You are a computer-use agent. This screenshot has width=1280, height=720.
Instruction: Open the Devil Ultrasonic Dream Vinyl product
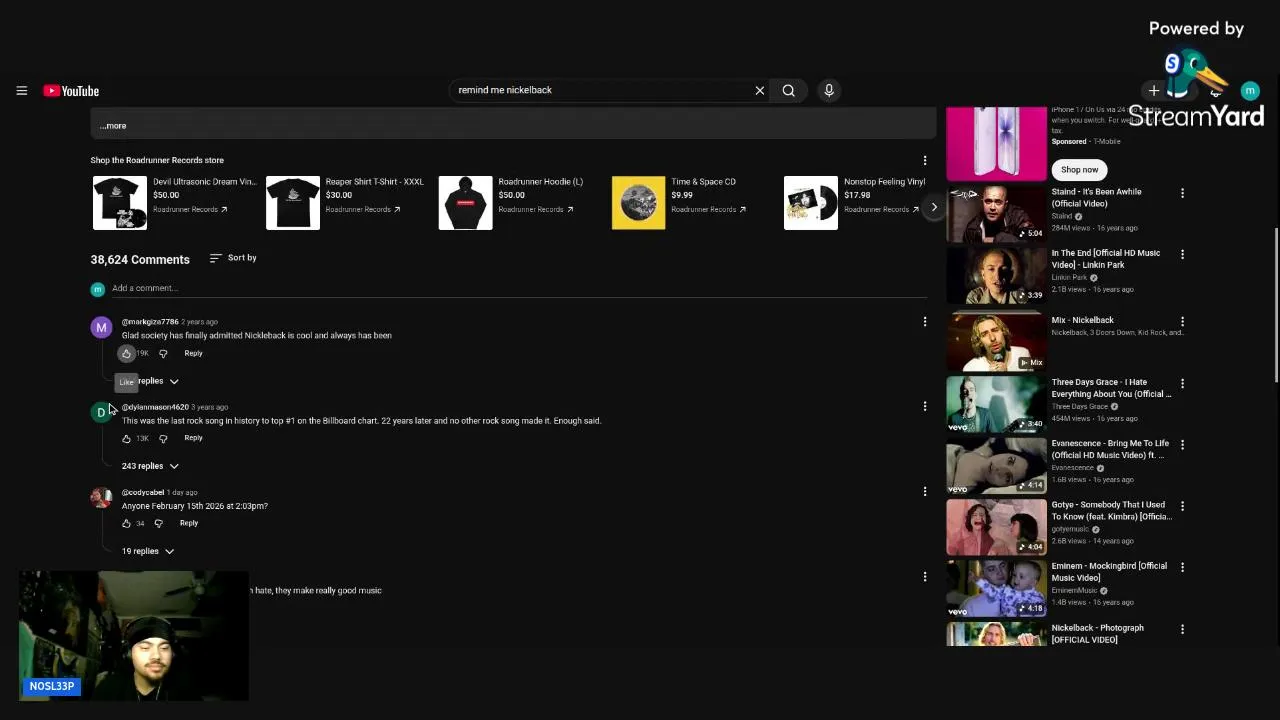(x=175, y=202)
